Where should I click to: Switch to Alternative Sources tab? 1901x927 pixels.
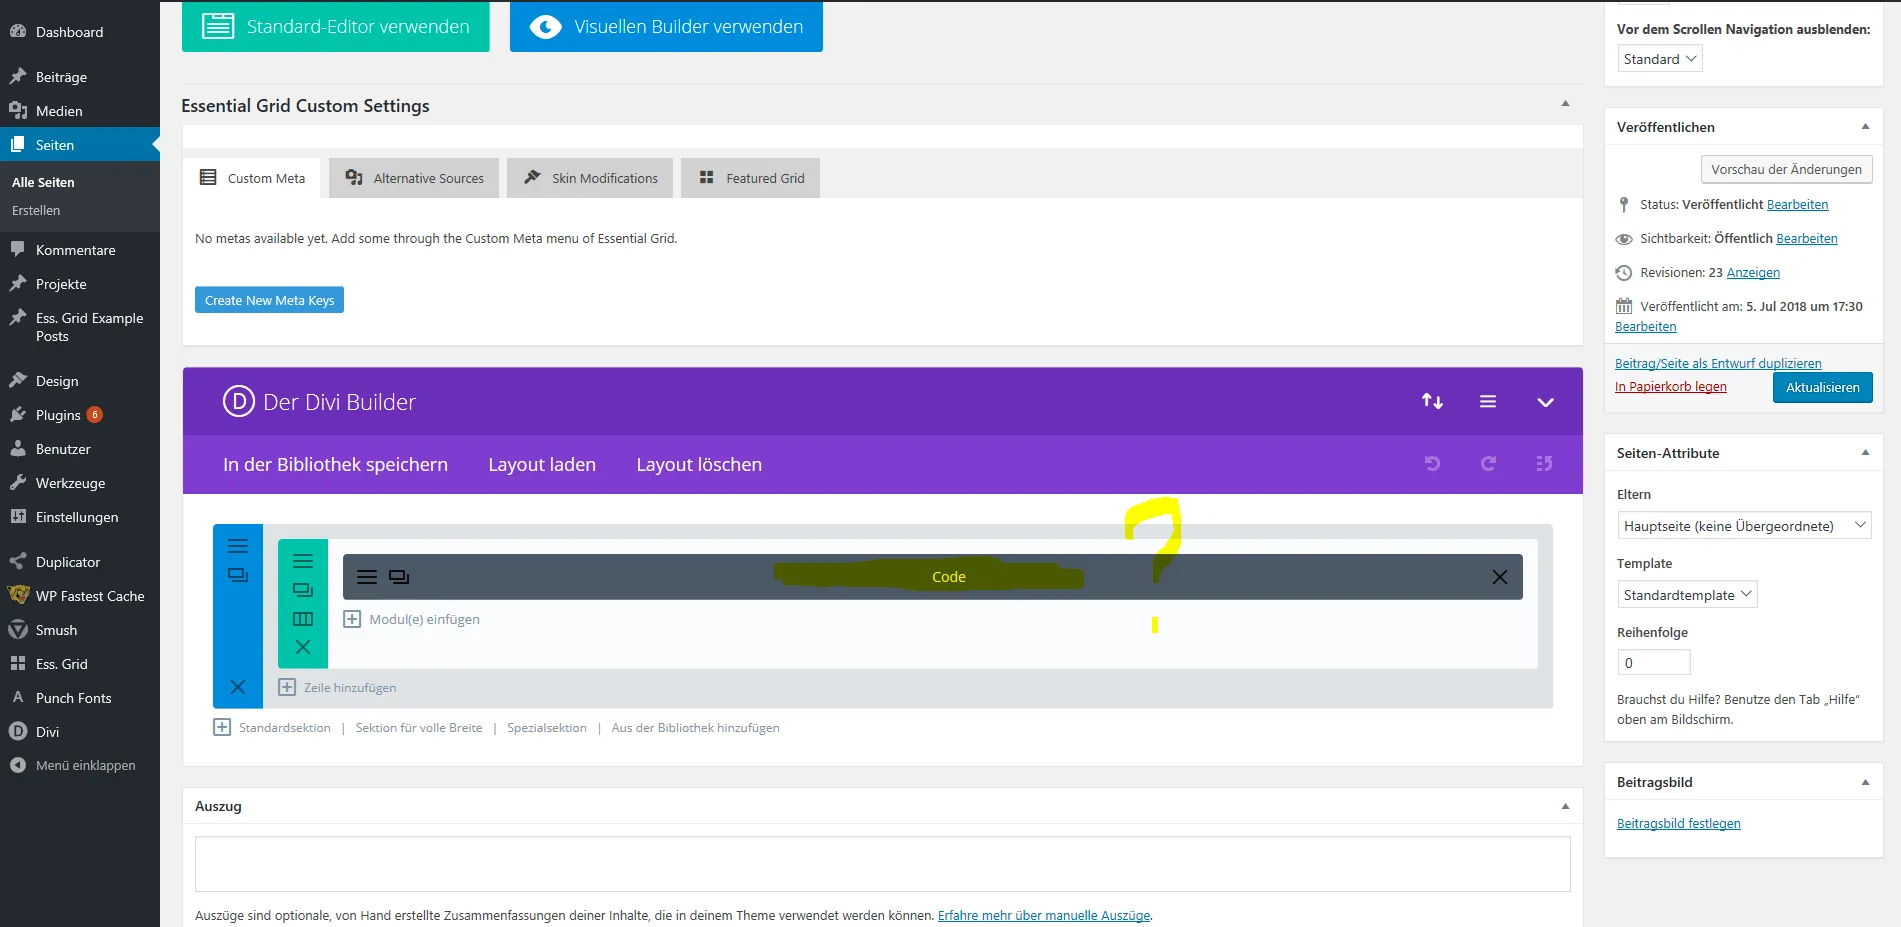(414, 178)
